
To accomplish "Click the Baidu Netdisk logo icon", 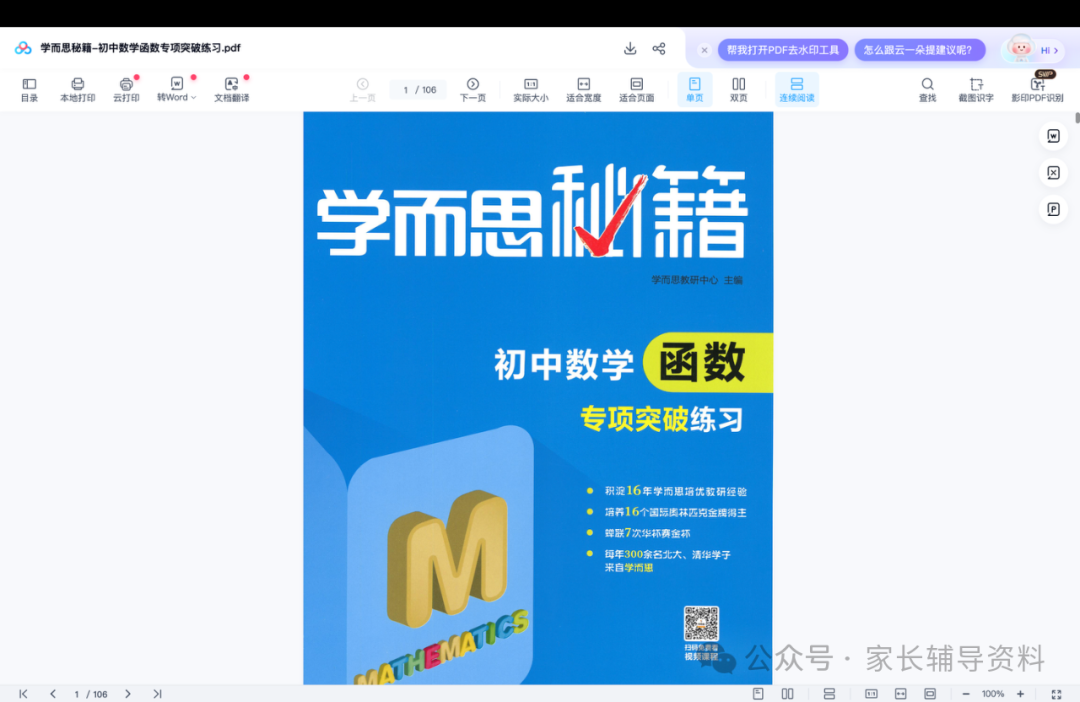I will tap(23, 48).
